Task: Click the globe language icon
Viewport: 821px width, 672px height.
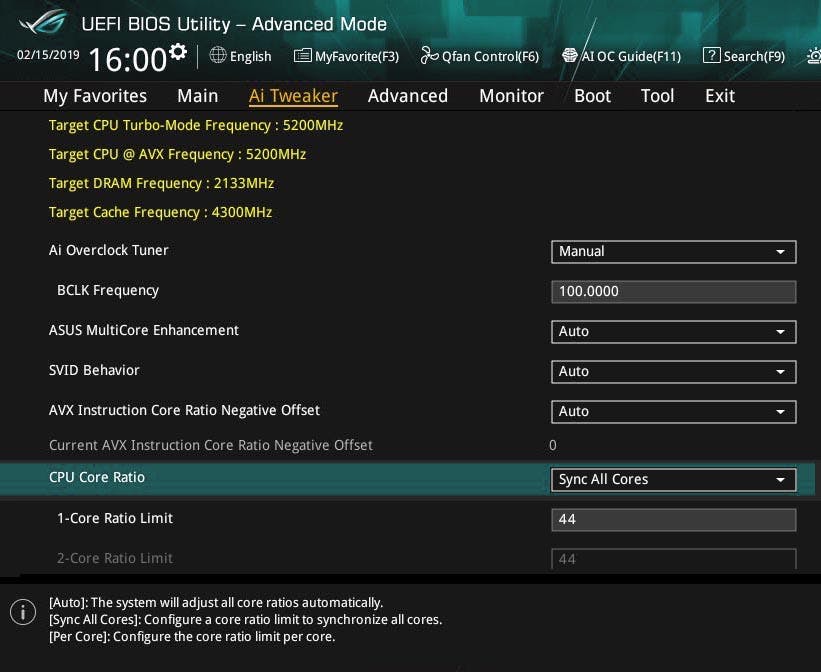Action: [x=218, y=55]
